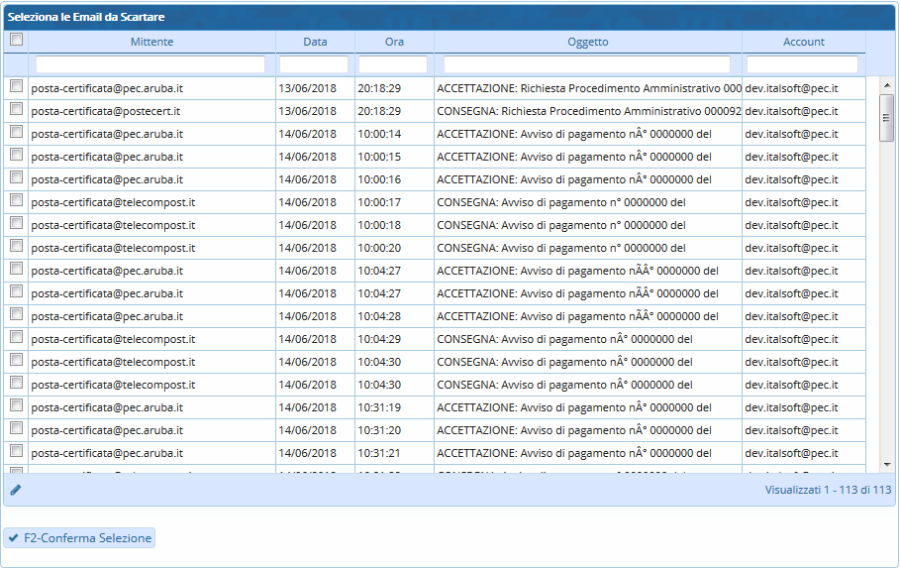This screenshot has height=569, width=900.
Task: Select checkbox for posta-certificata@postecert.it email
Action: coord(16,110)
